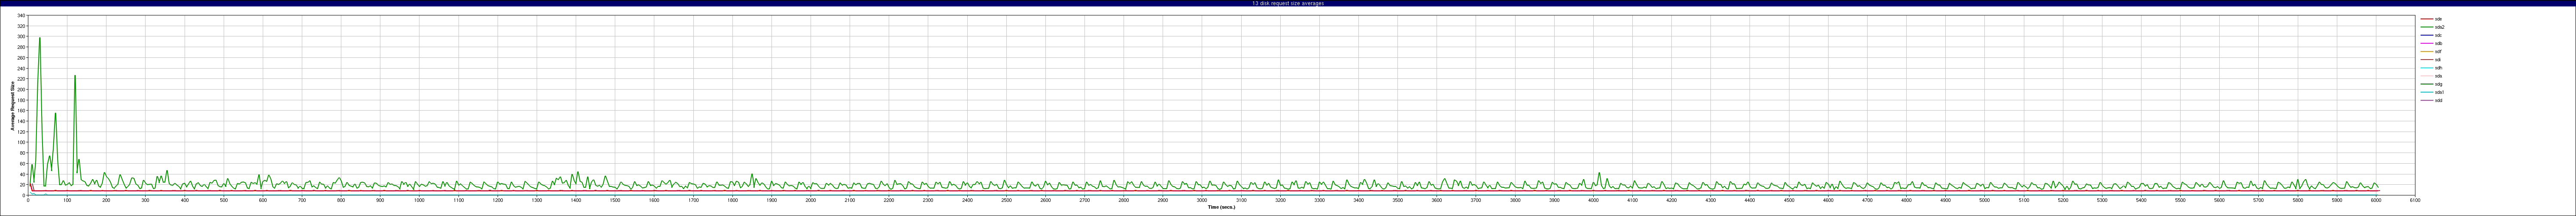This screenshot has height=216, width=2576.
Task: Click the 'Time (secs.)' axis label
Action: (1221, 207)
